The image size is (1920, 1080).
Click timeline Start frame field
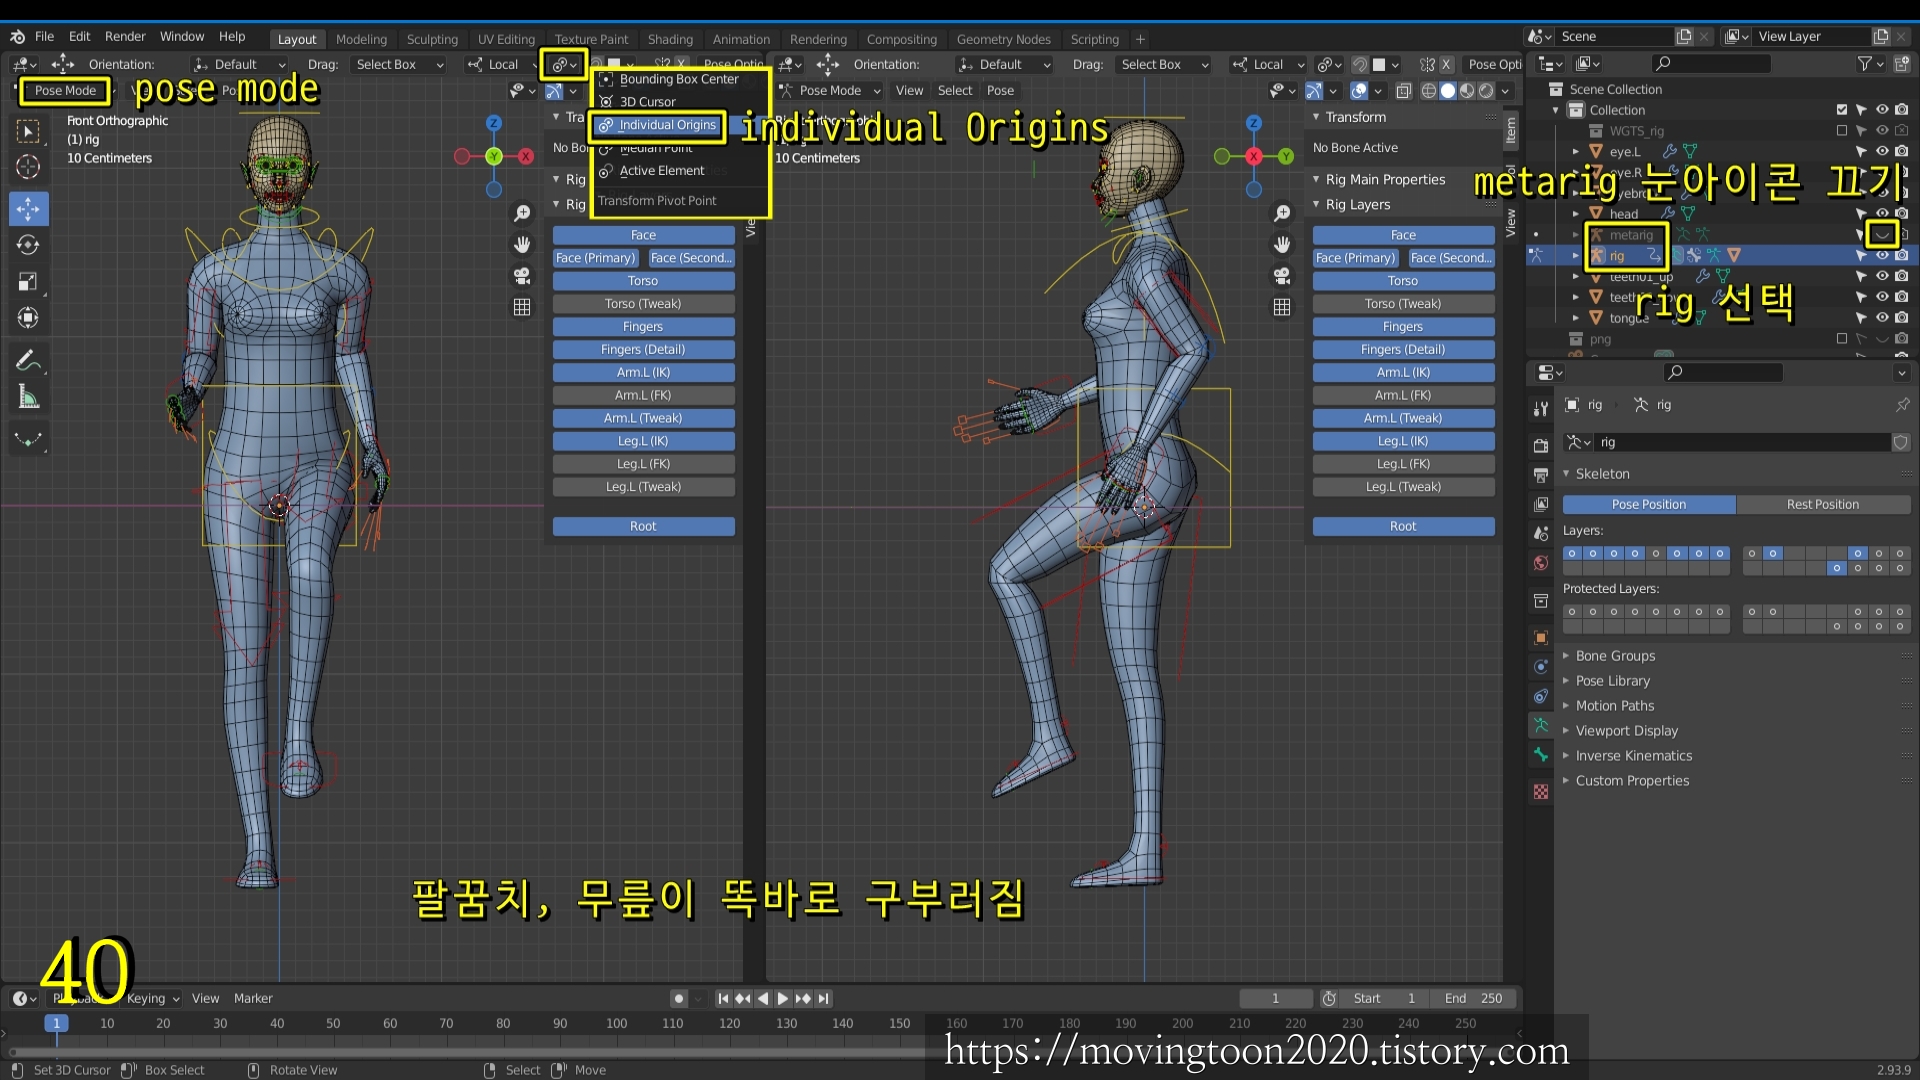1386,998
